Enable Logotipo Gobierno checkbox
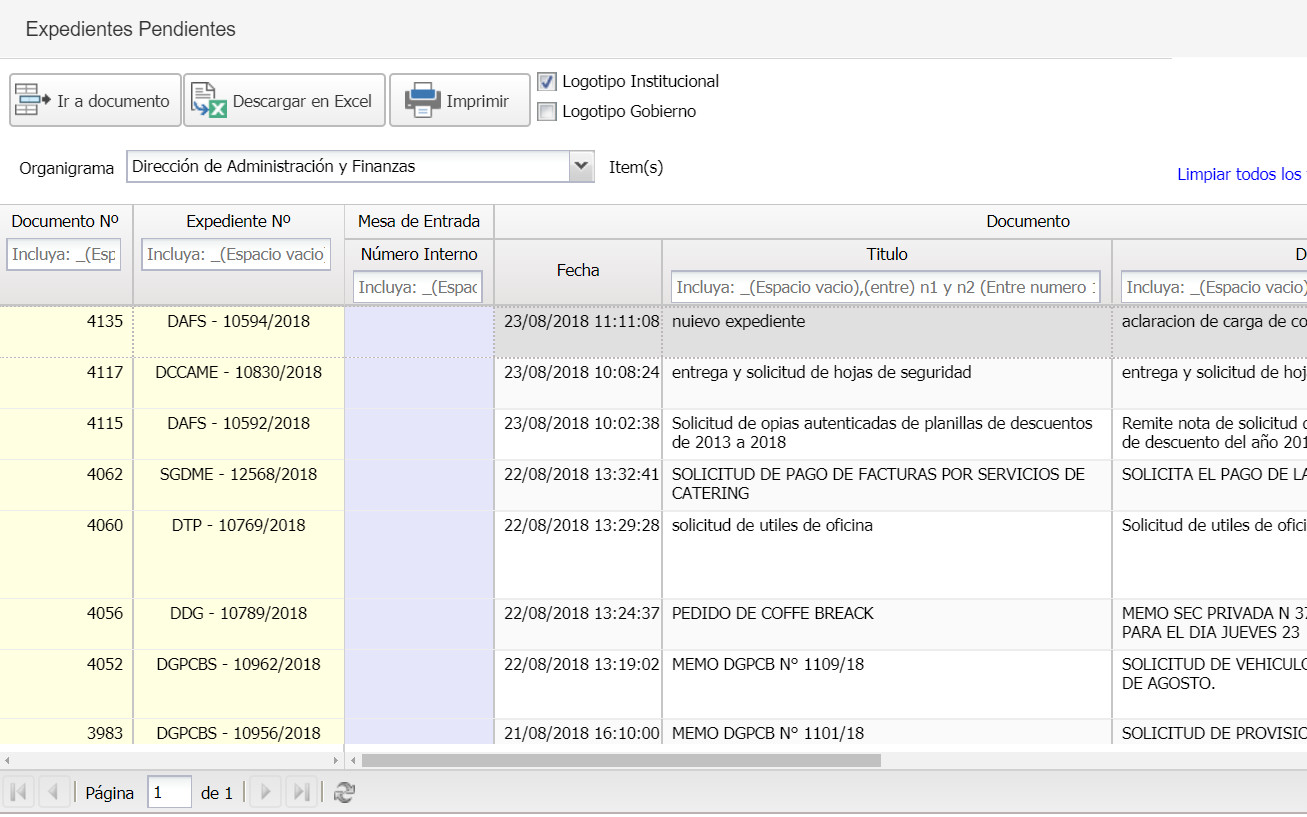This screenshot has height=817, width=1307. (x=547, y=112)
